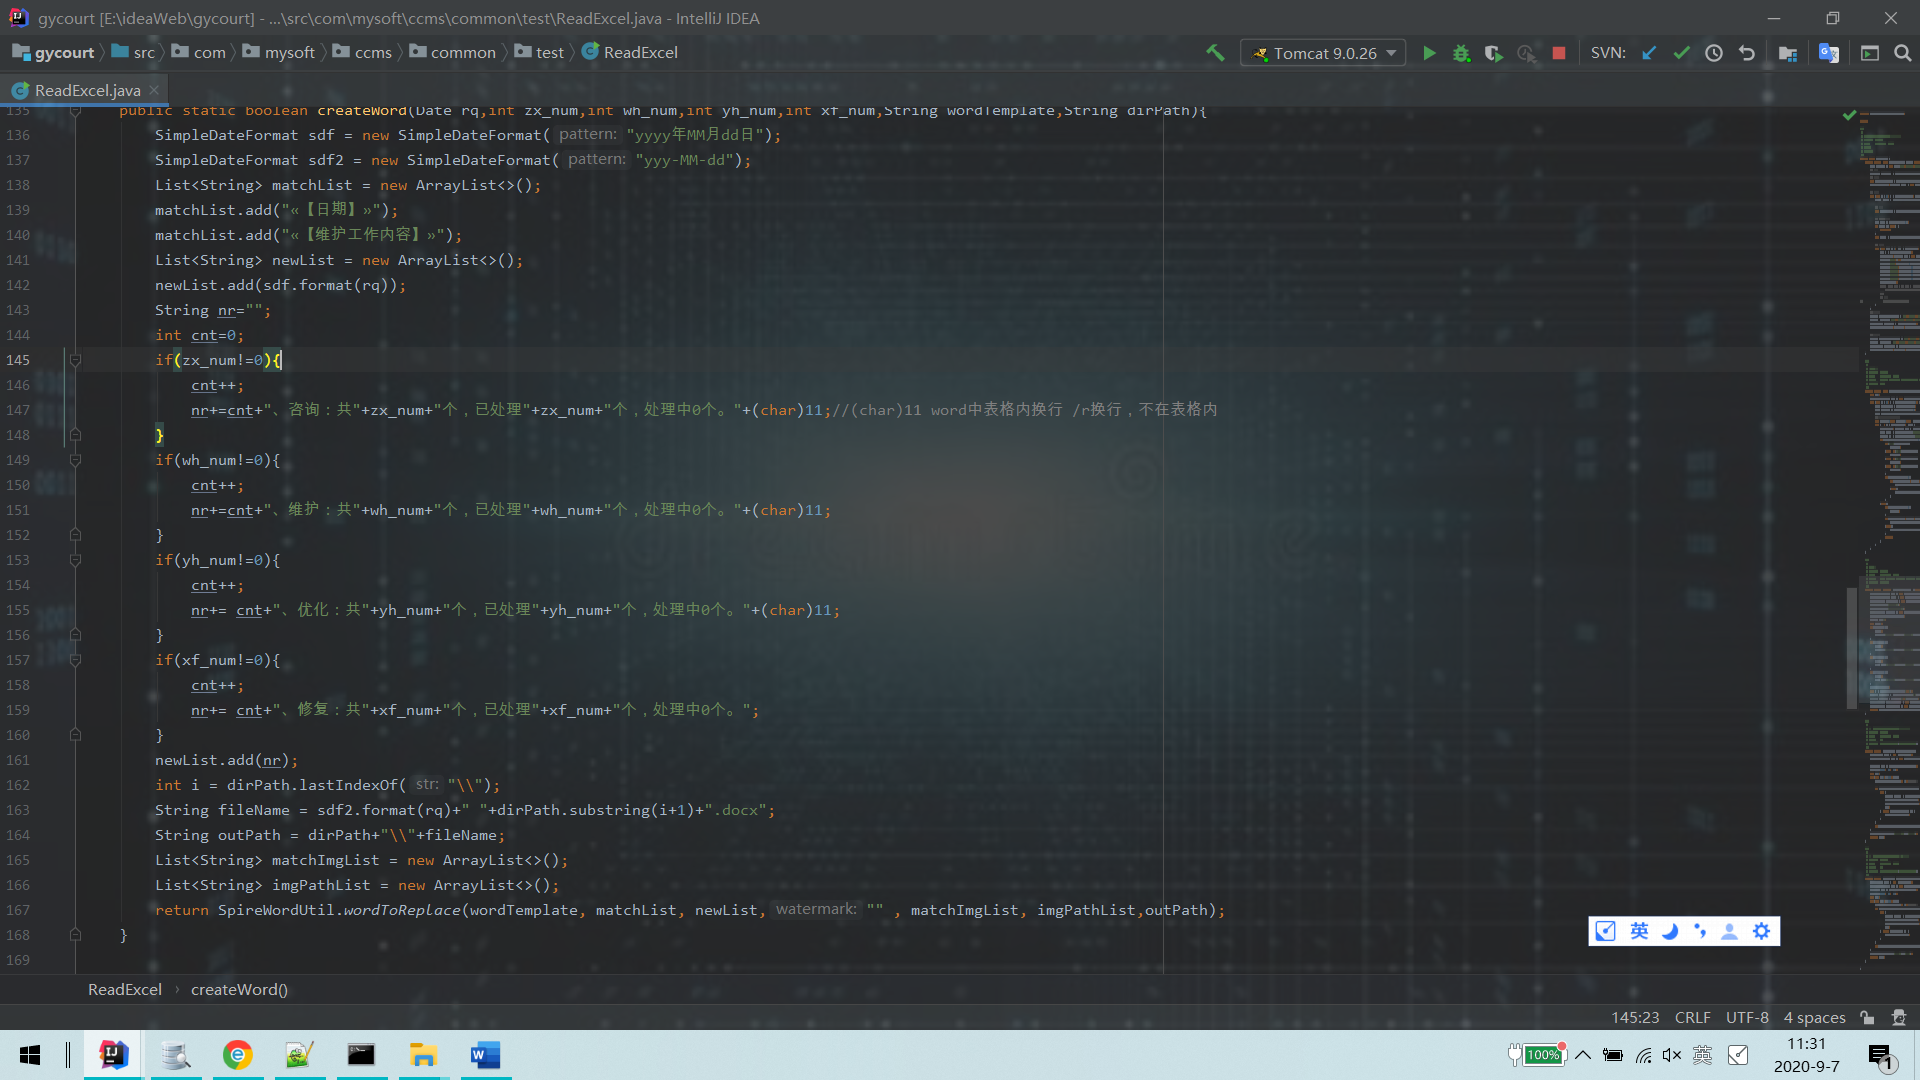Click the mysoft breadcrumb folder
This screenshot has height=1080, width=1920.
click(289, 52)
